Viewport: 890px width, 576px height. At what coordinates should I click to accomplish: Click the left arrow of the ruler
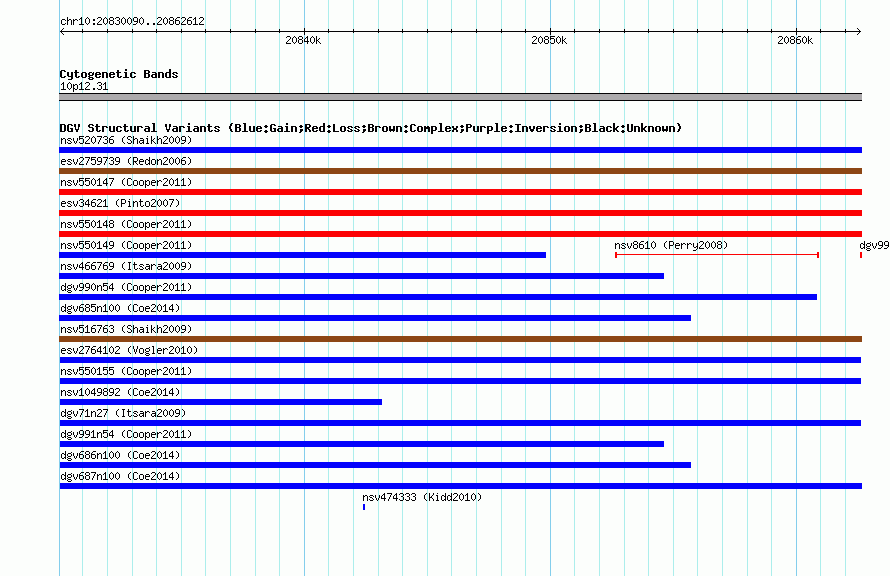(62, 32)
